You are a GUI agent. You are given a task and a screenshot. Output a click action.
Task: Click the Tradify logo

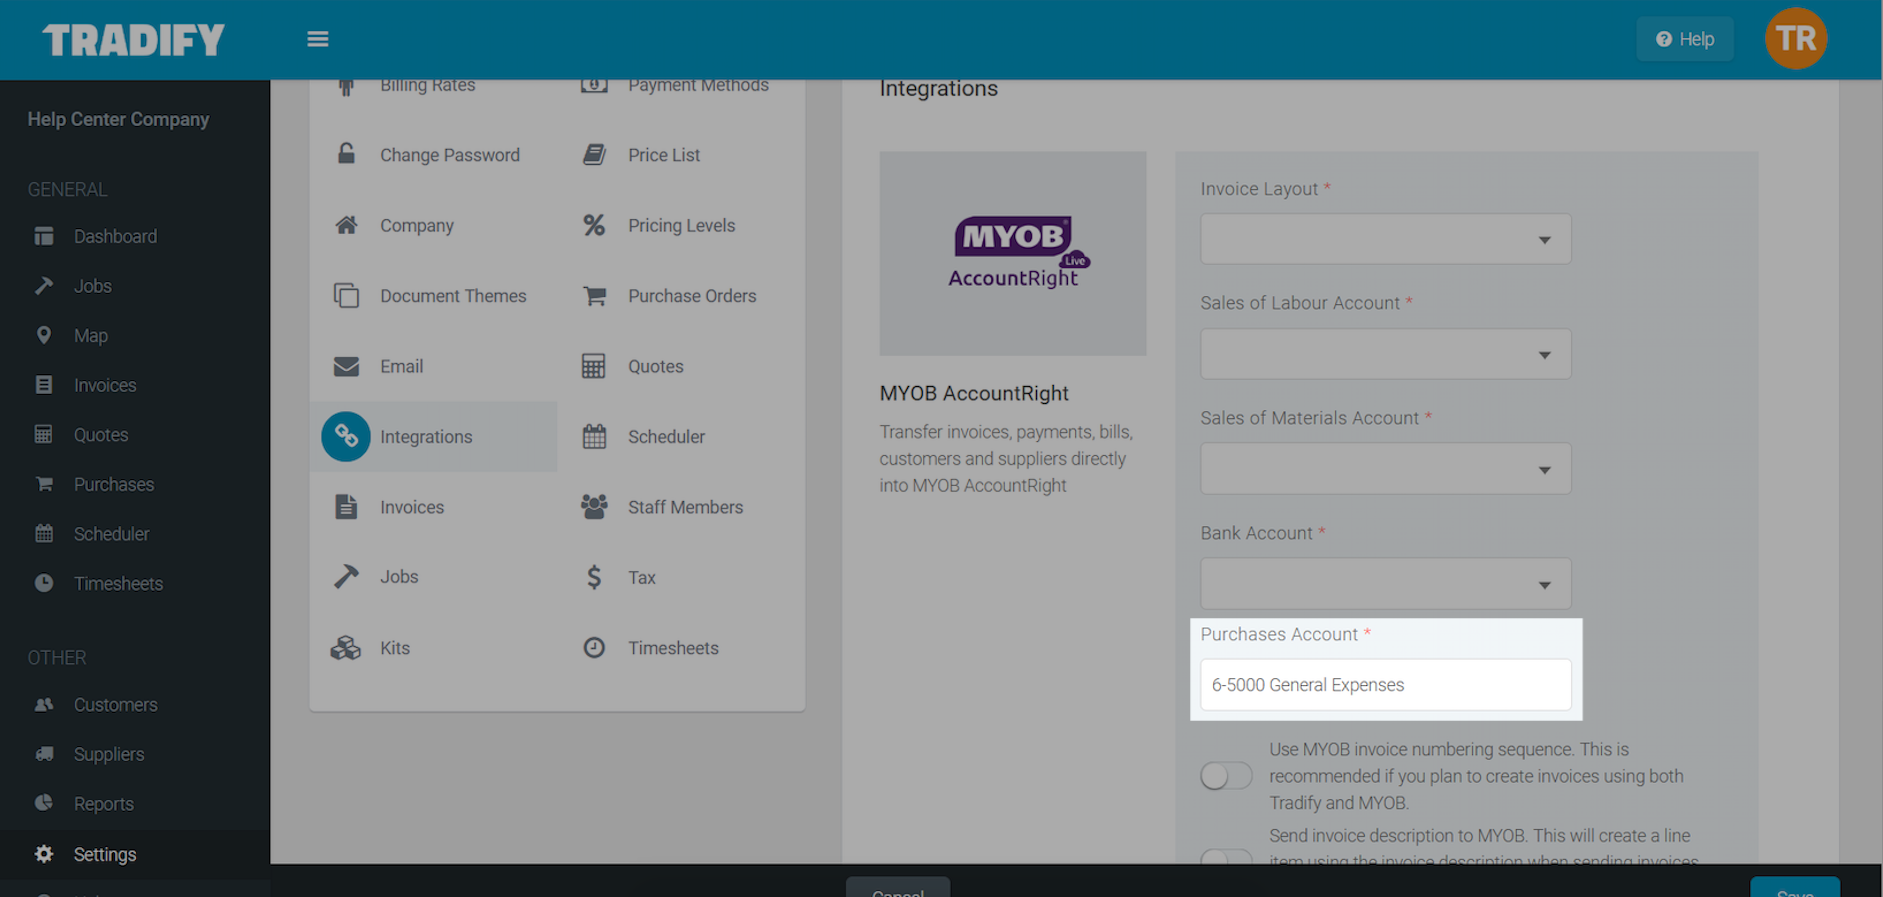133,40
